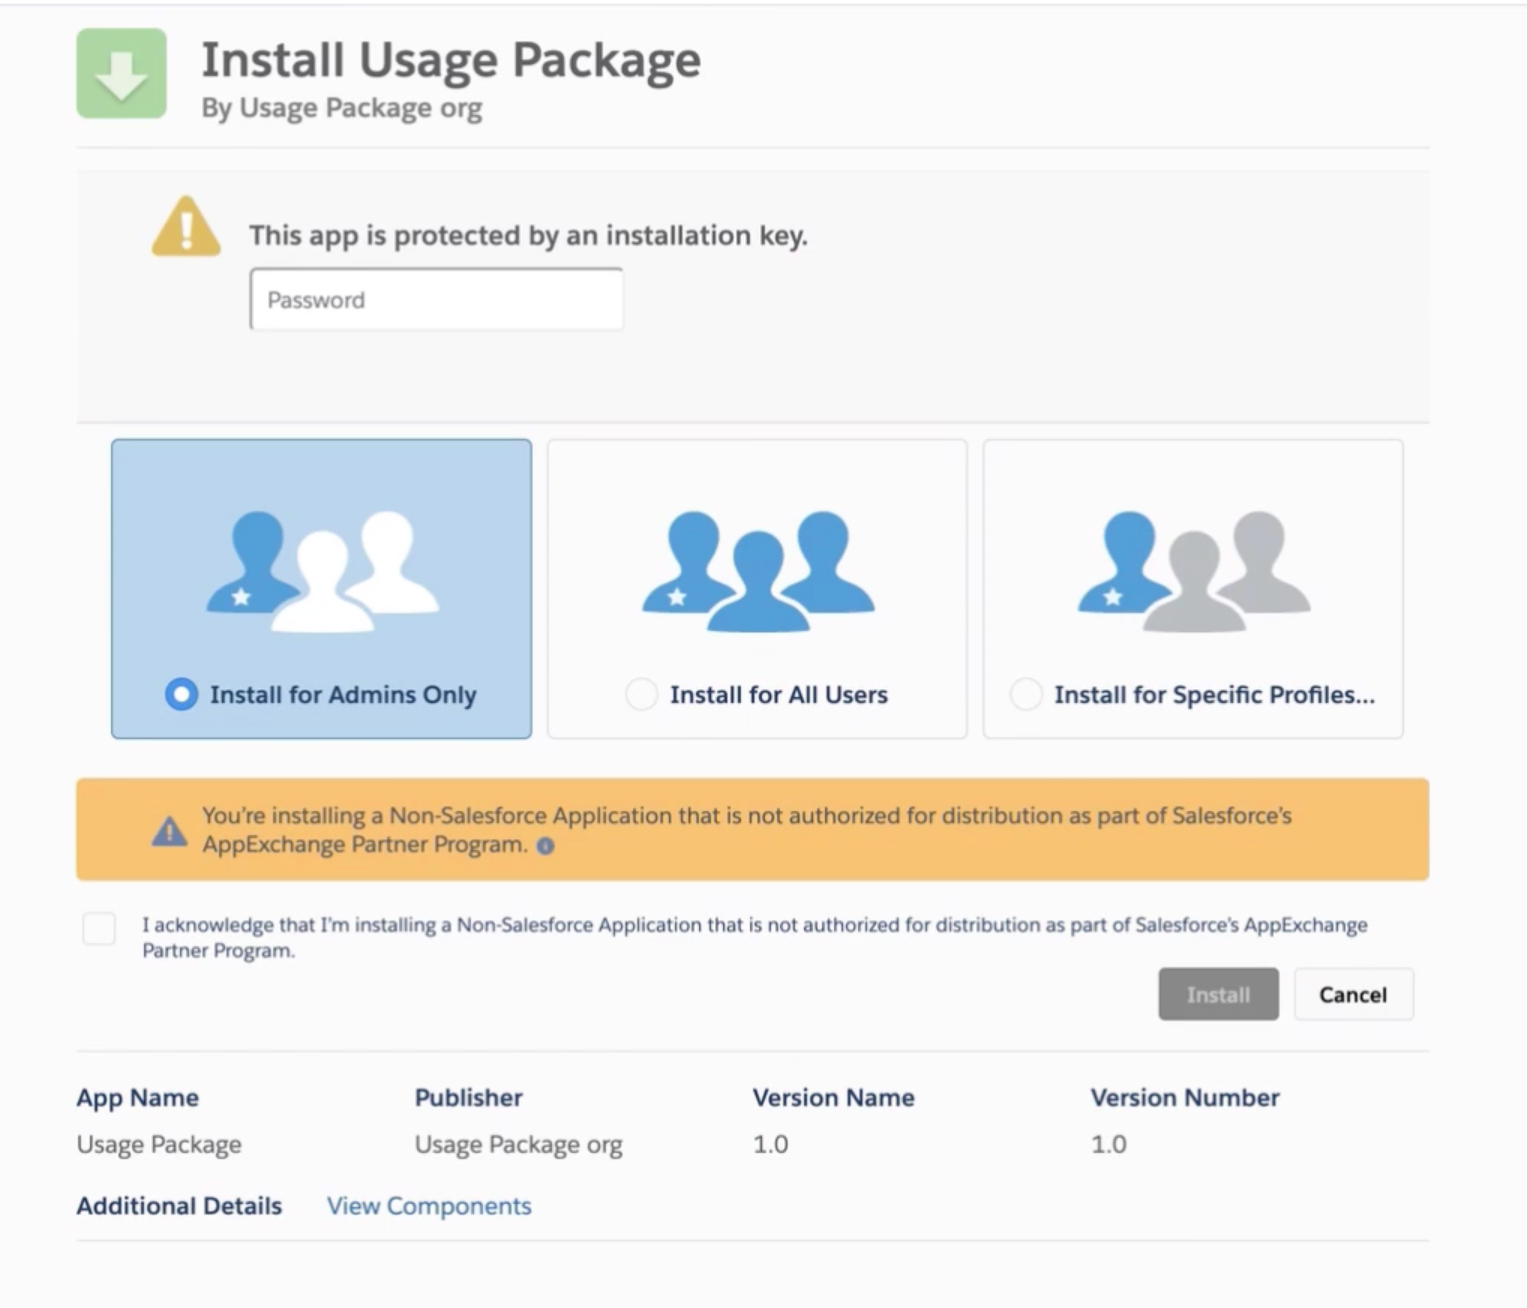The image size is (1527, 1308).
Task: Click the 'By Usage Package org' subtitle
Action: (x=342, y=108)
